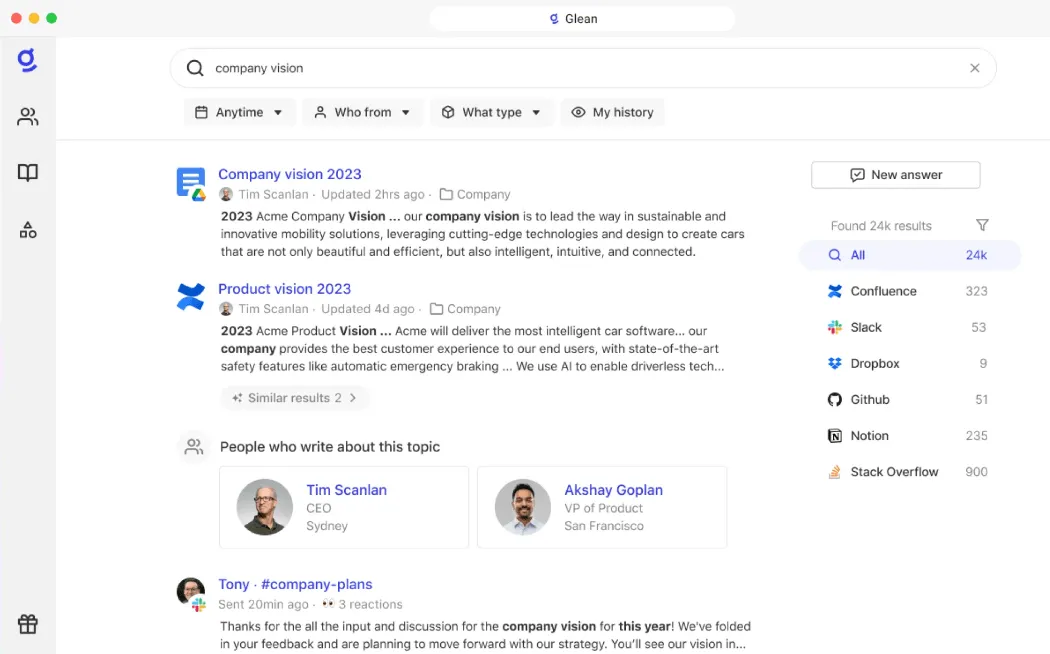Filter results by Notion
This screenshot has width=1050, height=654.
[909, 436]
